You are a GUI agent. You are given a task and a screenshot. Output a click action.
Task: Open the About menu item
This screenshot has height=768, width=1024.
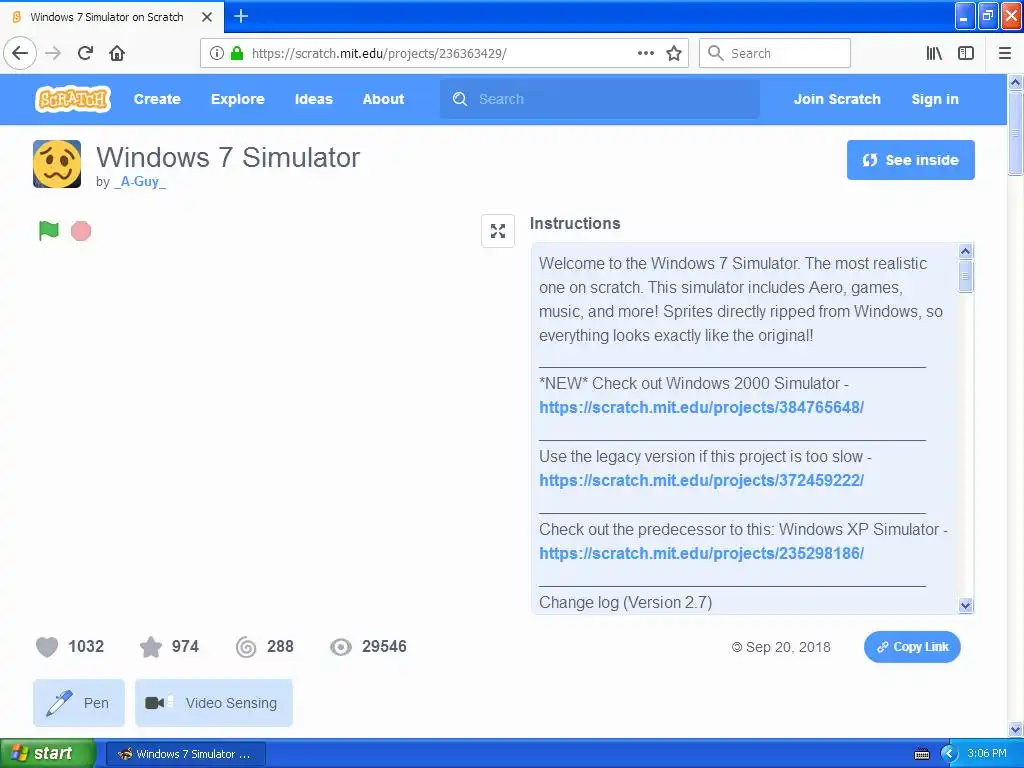point(383,99)
